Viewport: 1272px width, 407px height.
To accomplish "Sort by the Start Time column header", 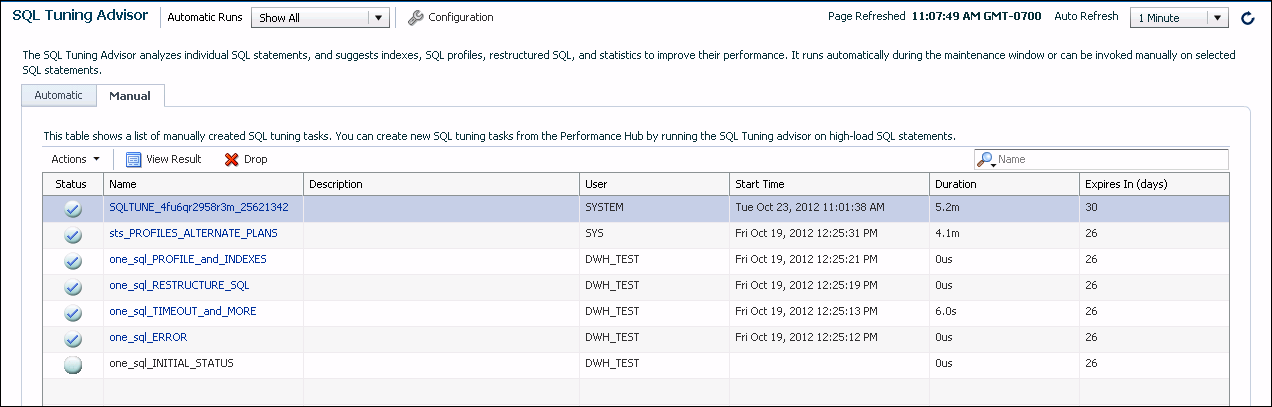I will [x=760, y=184].
